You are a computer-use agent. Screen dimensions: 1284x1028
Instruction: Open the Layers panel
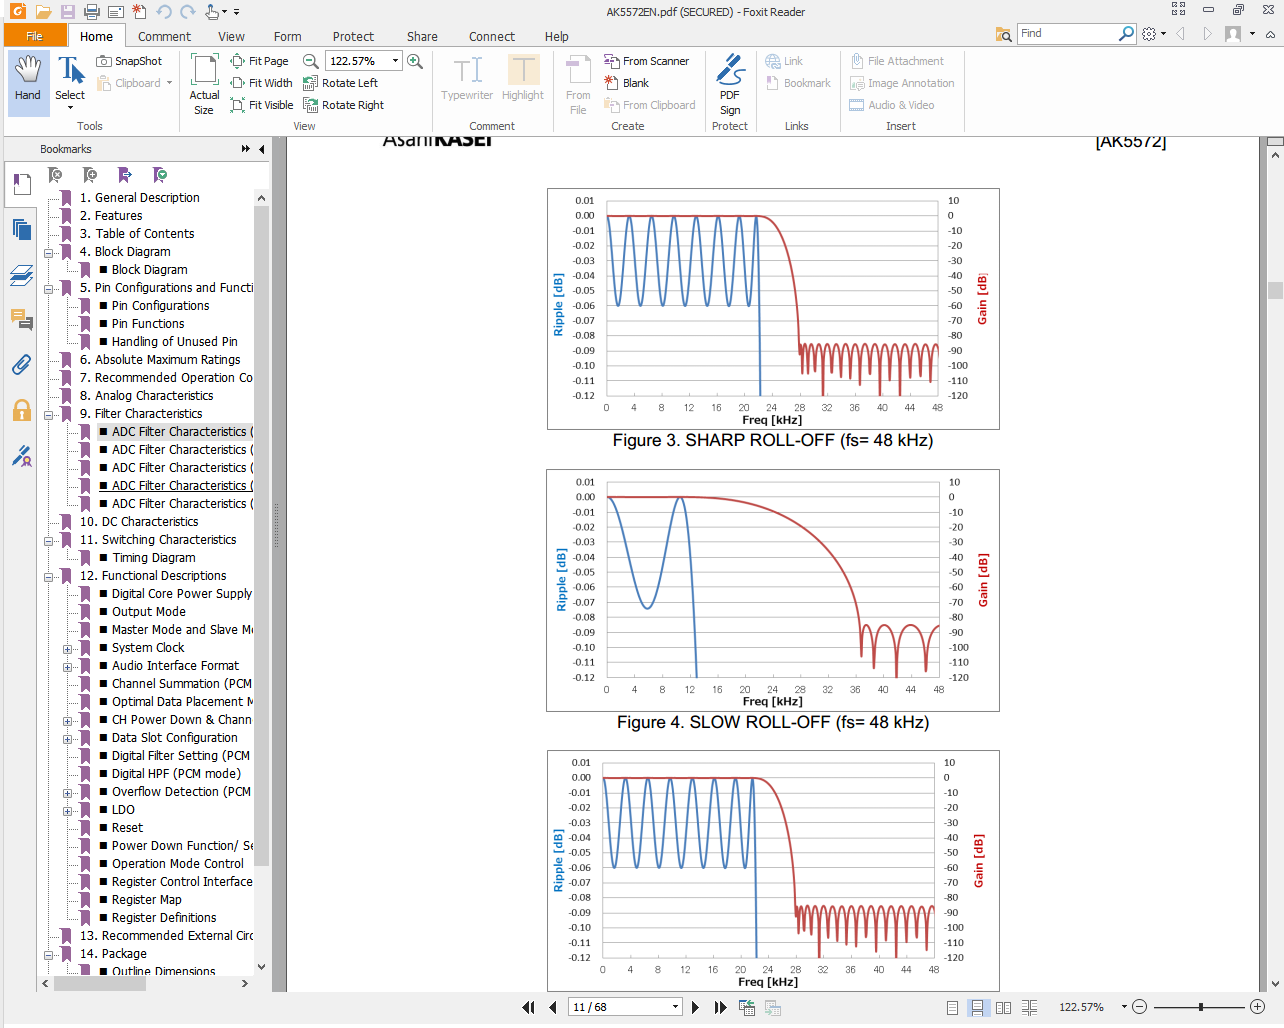[21, 275]
